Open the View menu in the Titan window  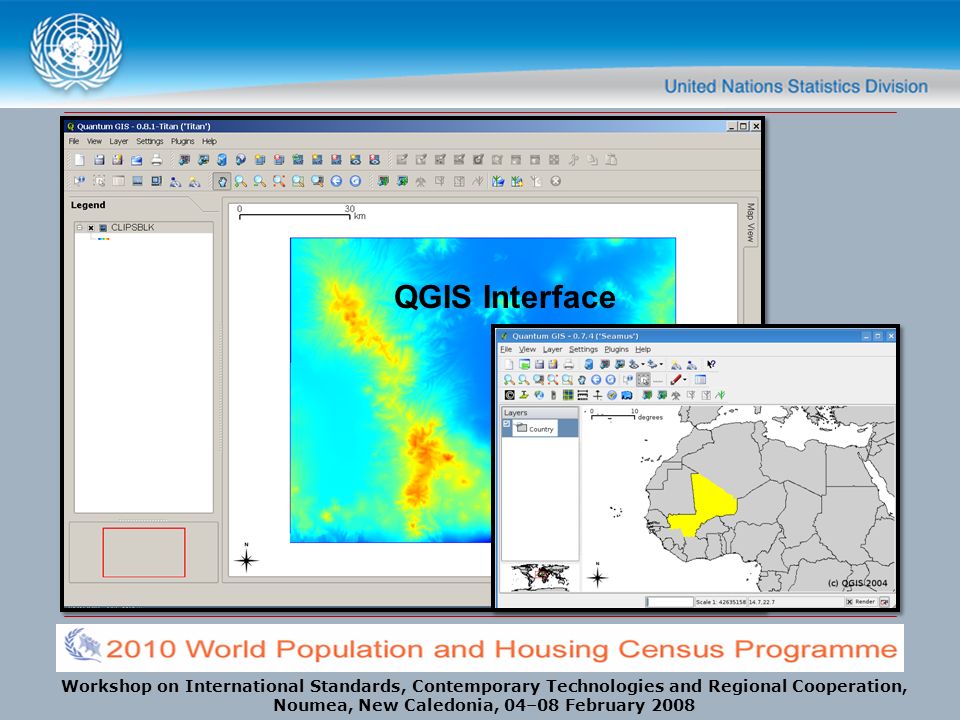(x=94, y=141)
